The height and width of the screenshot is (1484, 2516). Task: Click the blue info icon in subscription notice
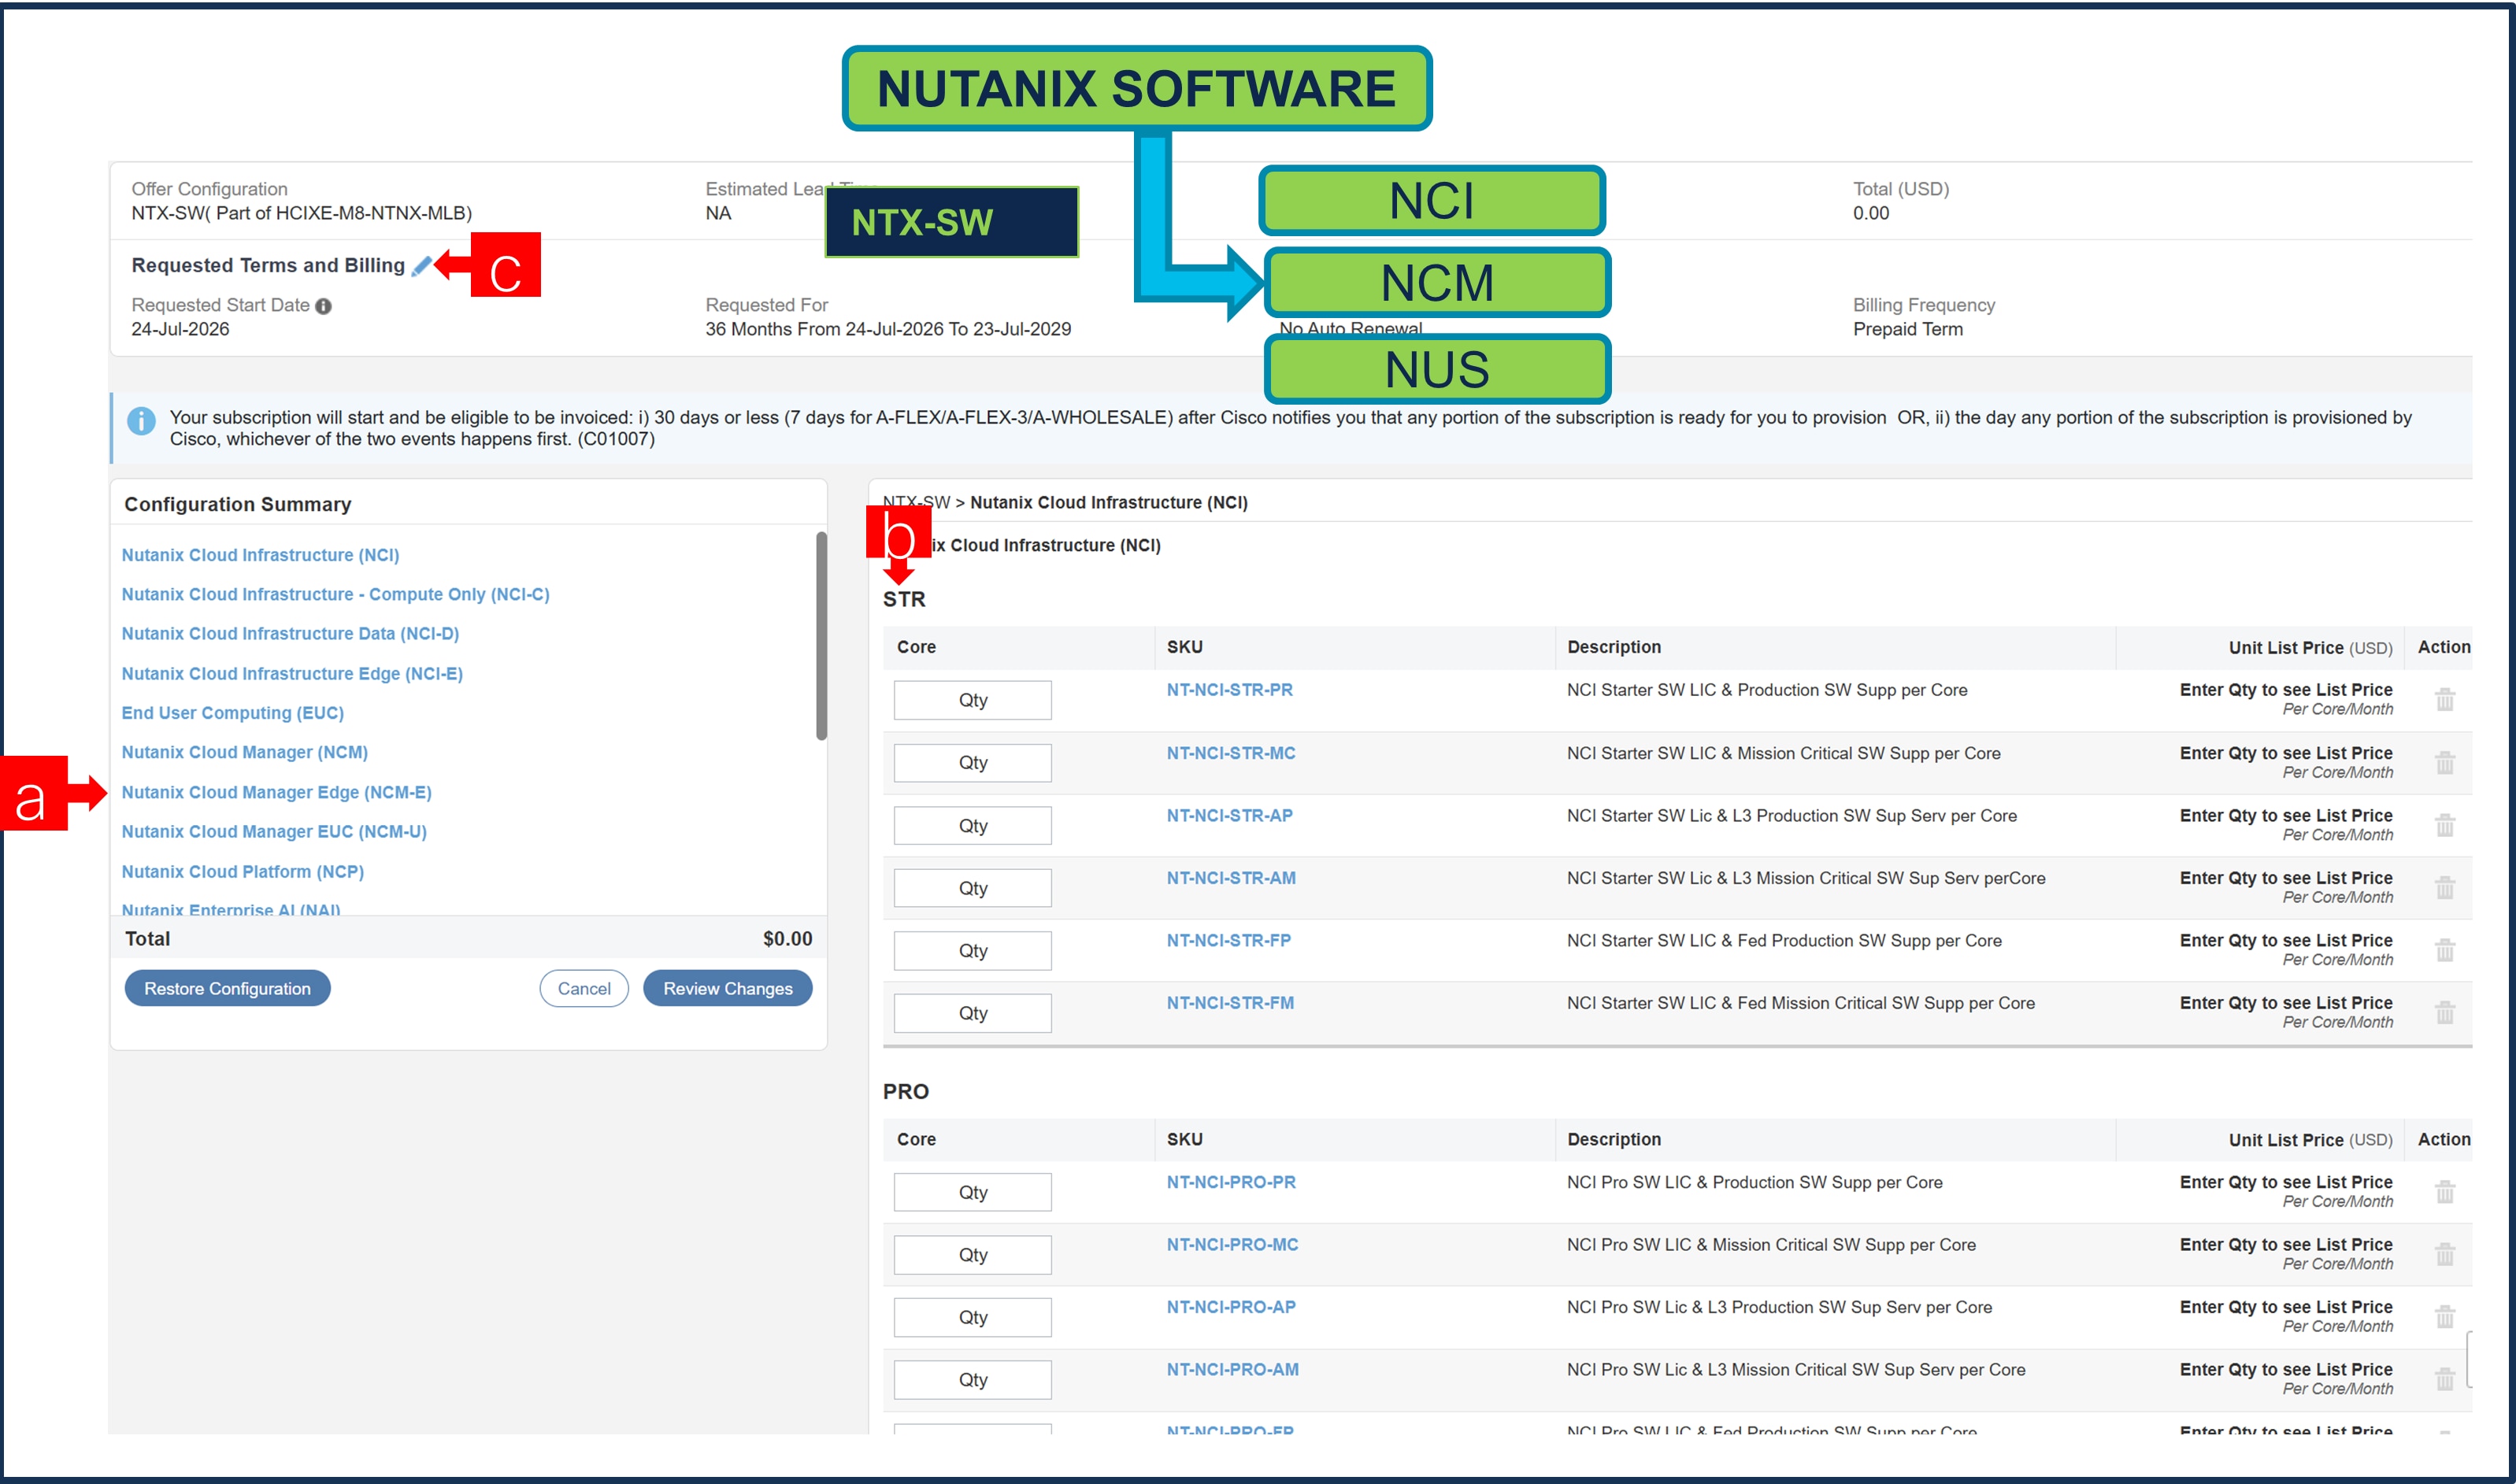pyautogui.click(x=141, y=421)
